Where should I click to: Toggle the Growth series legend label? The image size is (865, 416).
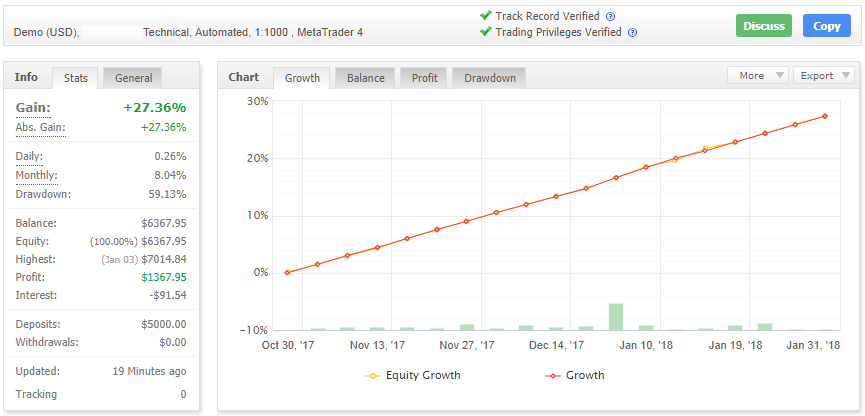click(585, 376)
